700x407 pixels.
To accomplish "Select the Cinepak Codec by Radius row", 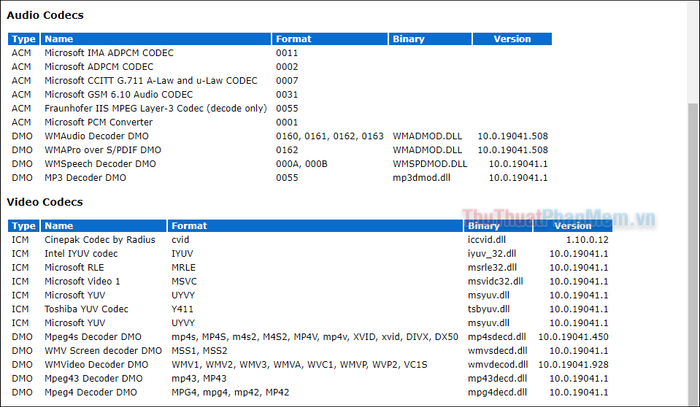I will pos(310,240).
